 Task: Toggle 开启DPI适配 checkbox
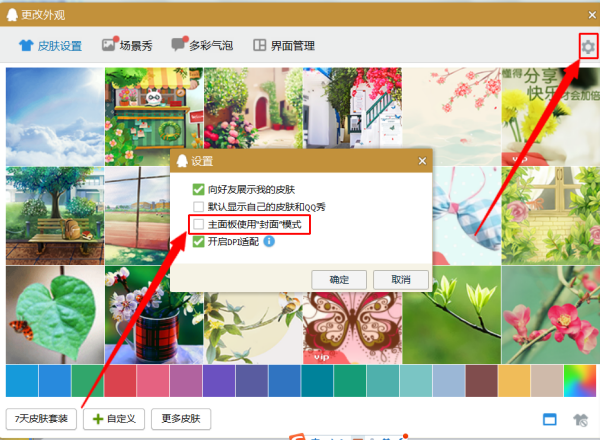click(x=198, y=241)
